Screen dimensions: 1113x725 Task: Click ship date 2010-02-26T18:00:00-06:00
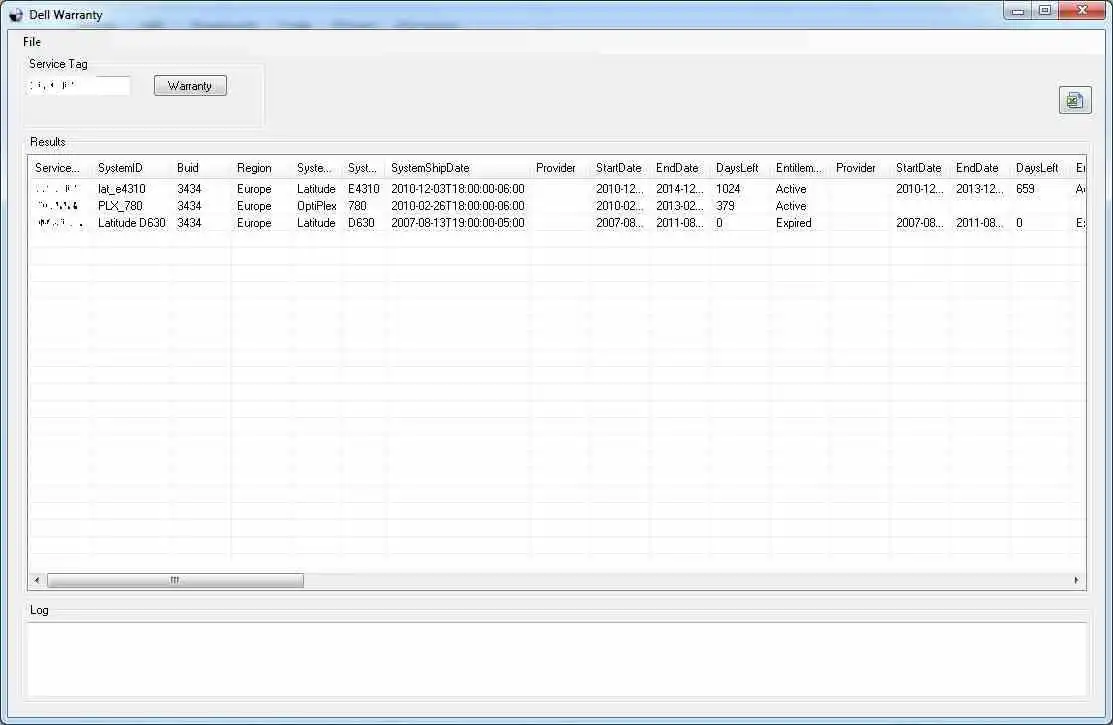click(458, 206)
